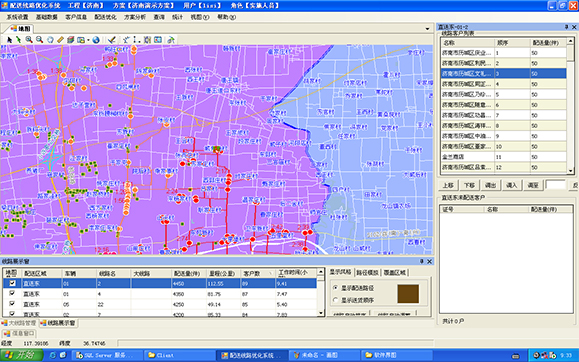The width and height of the screenshot is (579, 362).
Task: Click the brush clear tool icon
Action: [x=112, y=40]
